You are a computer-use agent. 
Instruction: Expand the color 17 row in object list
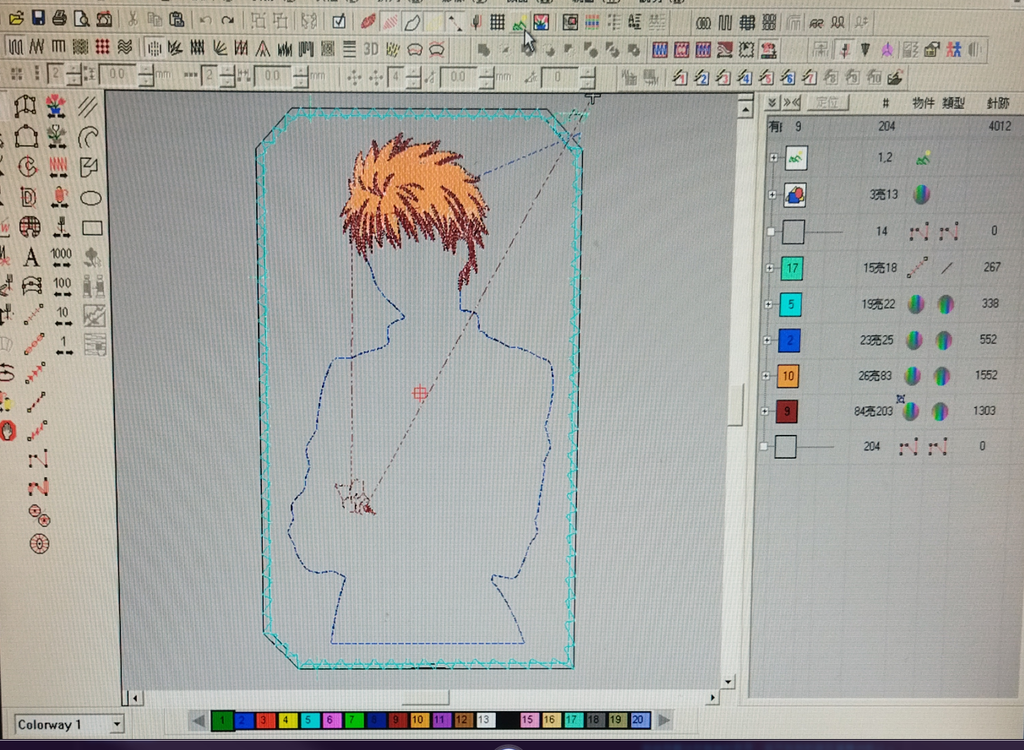(769, 268)
